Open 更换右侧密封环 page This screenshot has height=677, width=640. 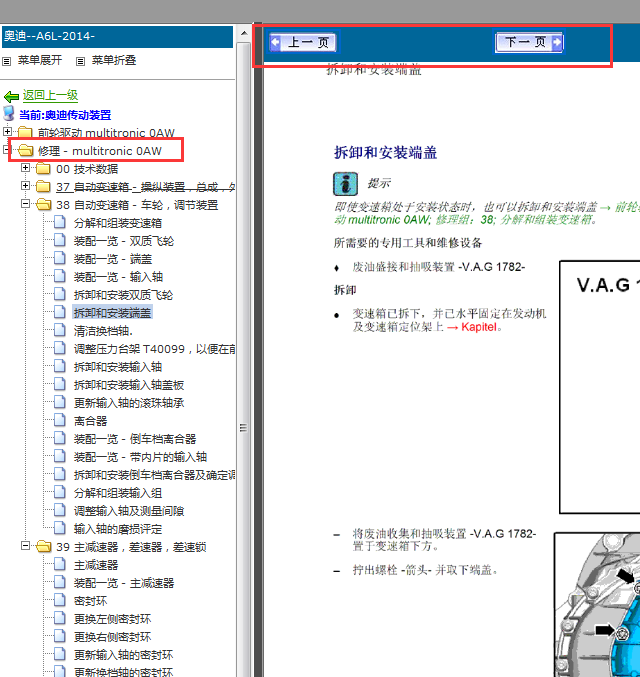(x=112, y=637)
